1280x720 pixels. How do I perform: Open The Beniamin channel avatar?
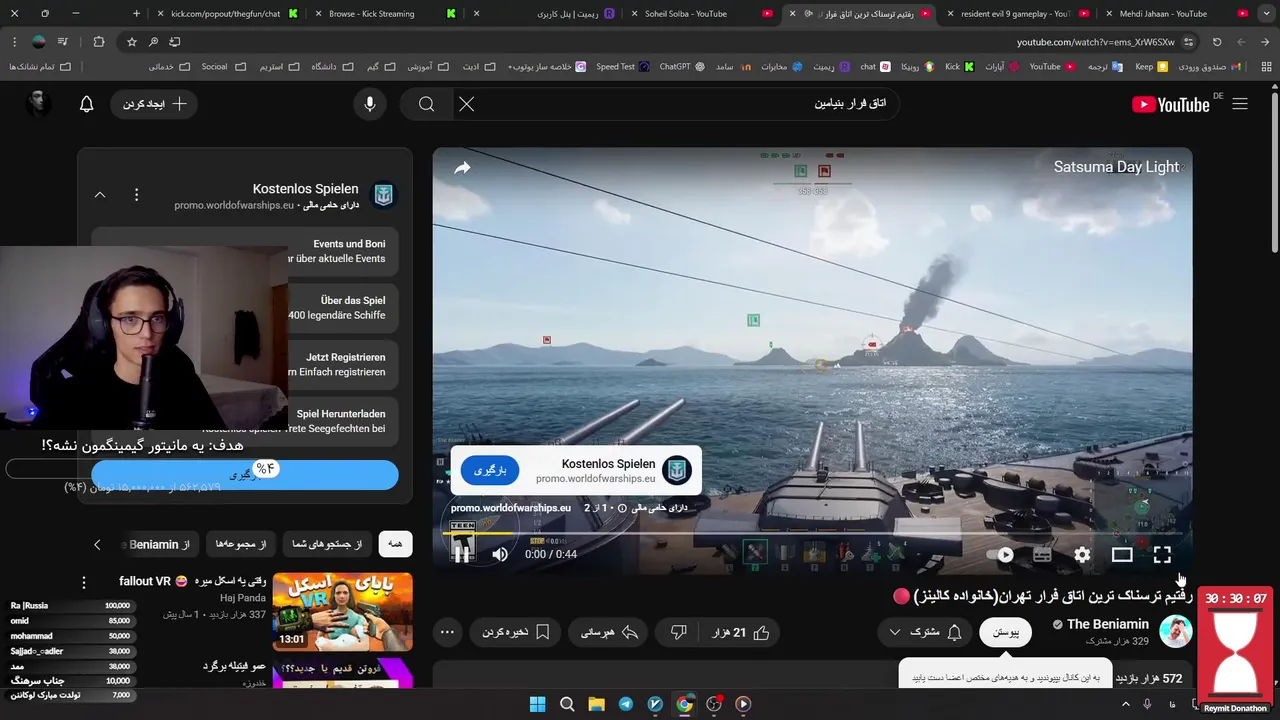pyautogui.click(x=1175, y=631)
